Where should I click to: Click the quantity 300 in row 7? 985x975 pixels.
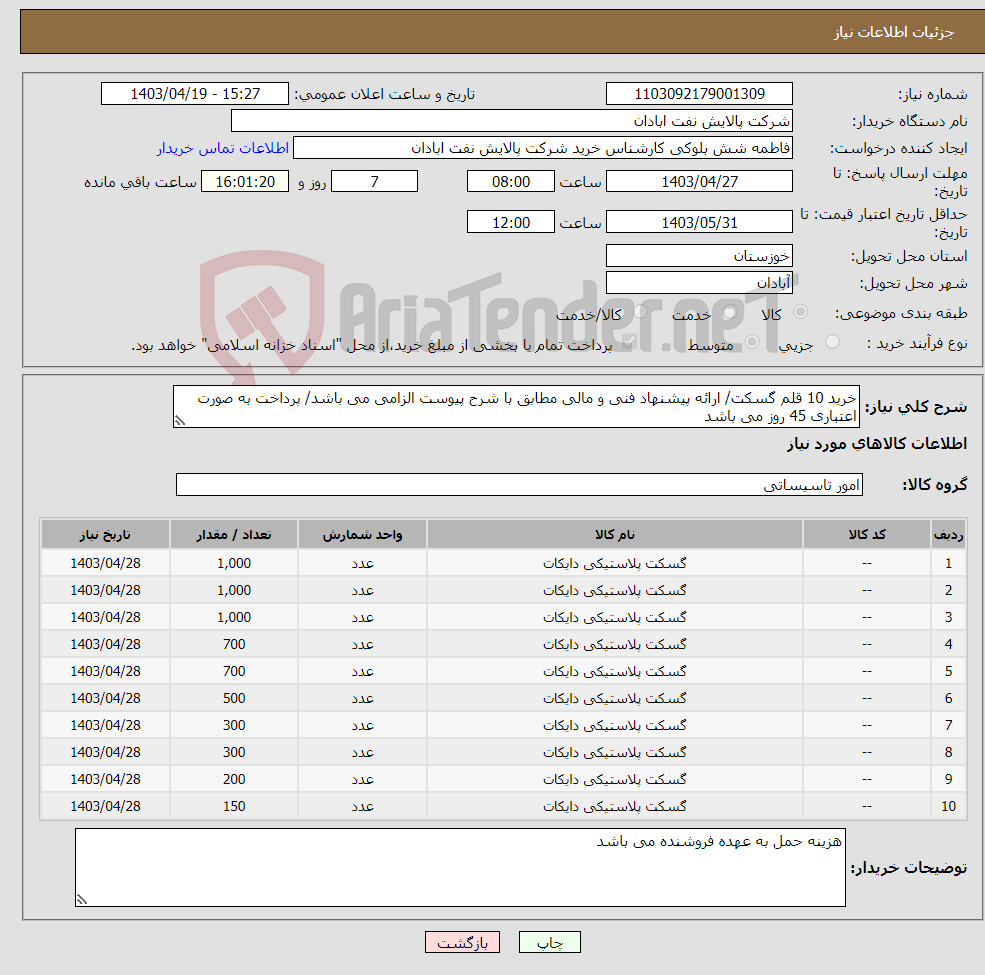(x=234, y=726)
